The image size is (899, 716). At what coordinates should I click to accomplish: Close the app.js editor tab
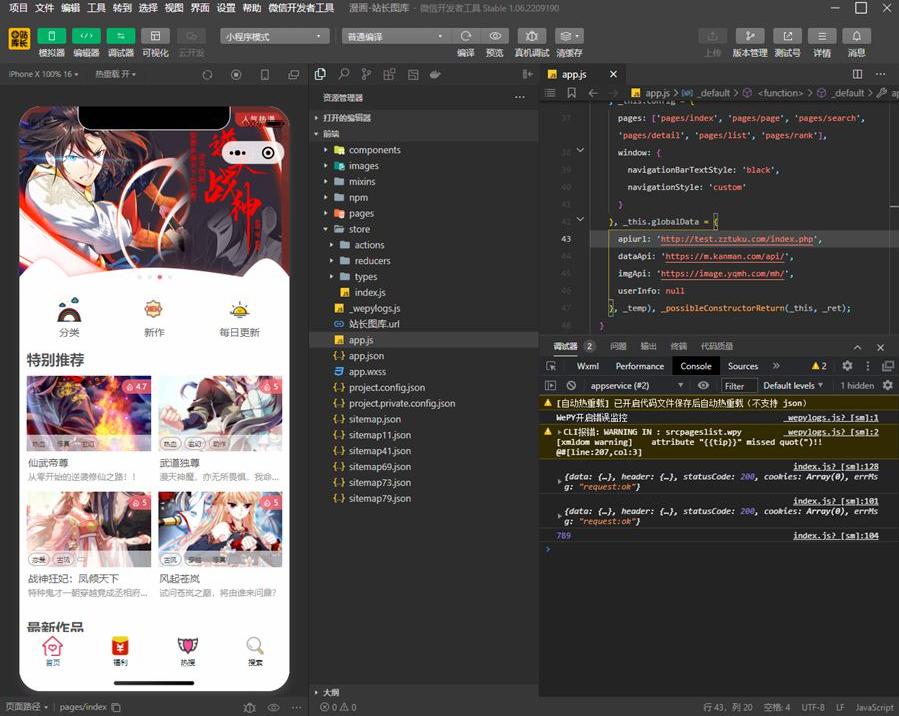click(613, 74)
